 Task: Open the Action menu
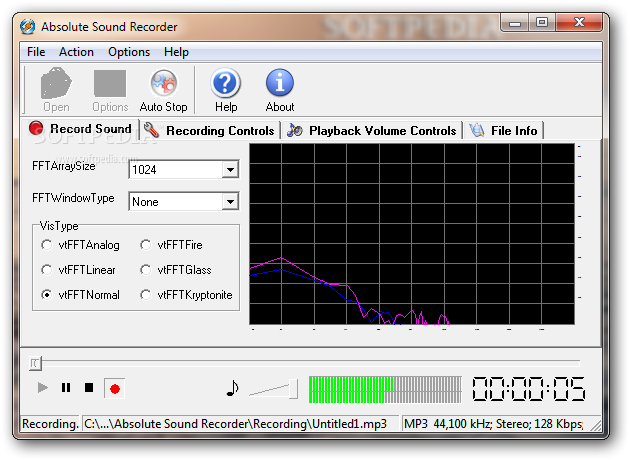click(x=76, y=52)
